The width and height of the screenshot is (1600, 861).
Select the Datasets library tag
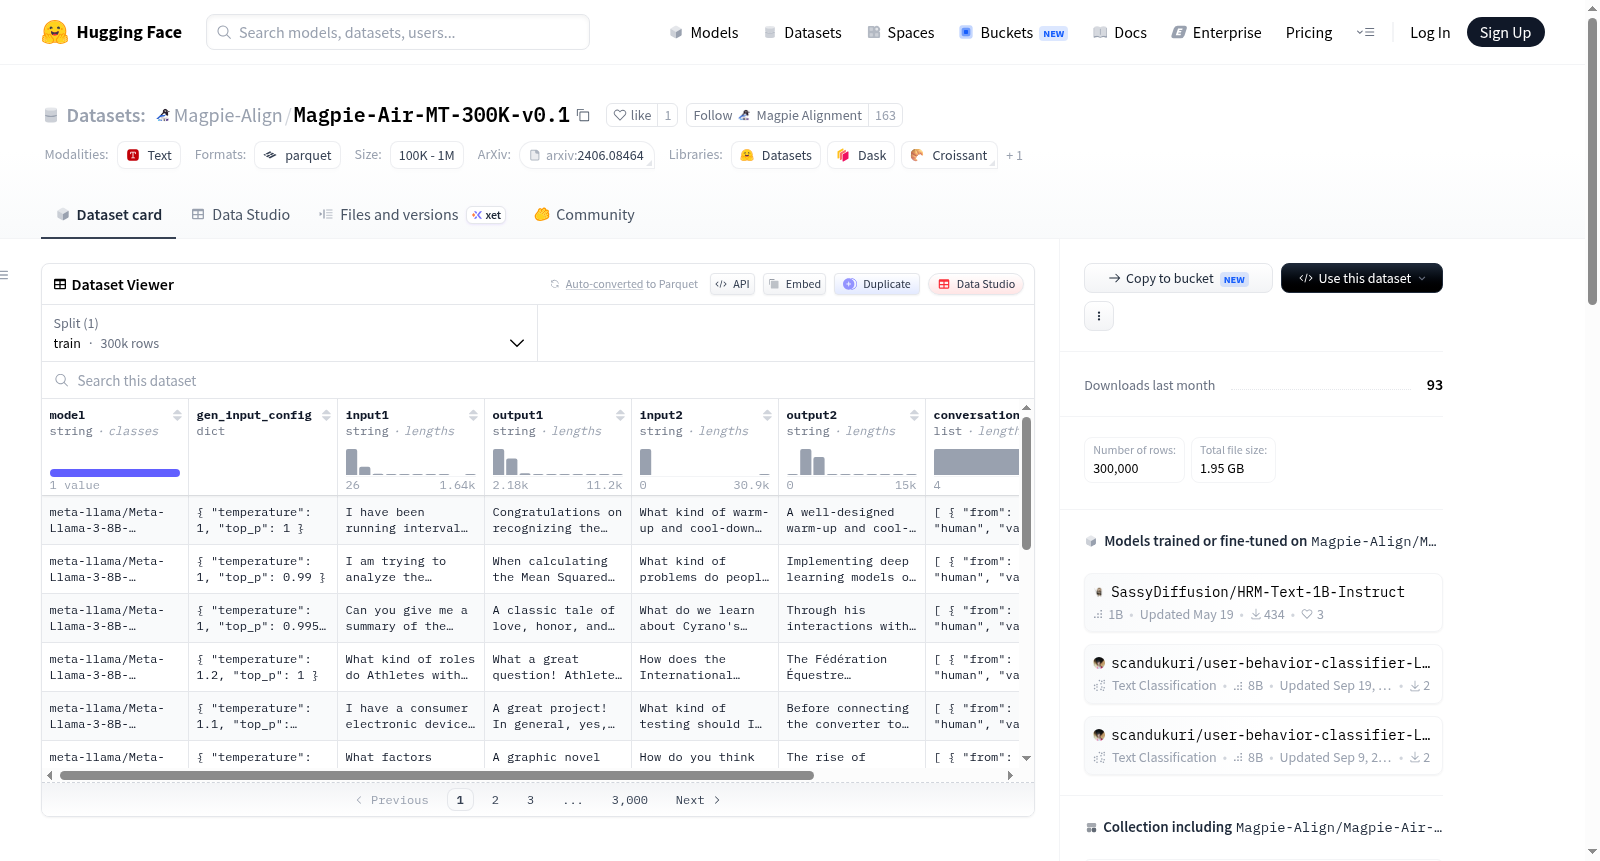tap(776, 155)
